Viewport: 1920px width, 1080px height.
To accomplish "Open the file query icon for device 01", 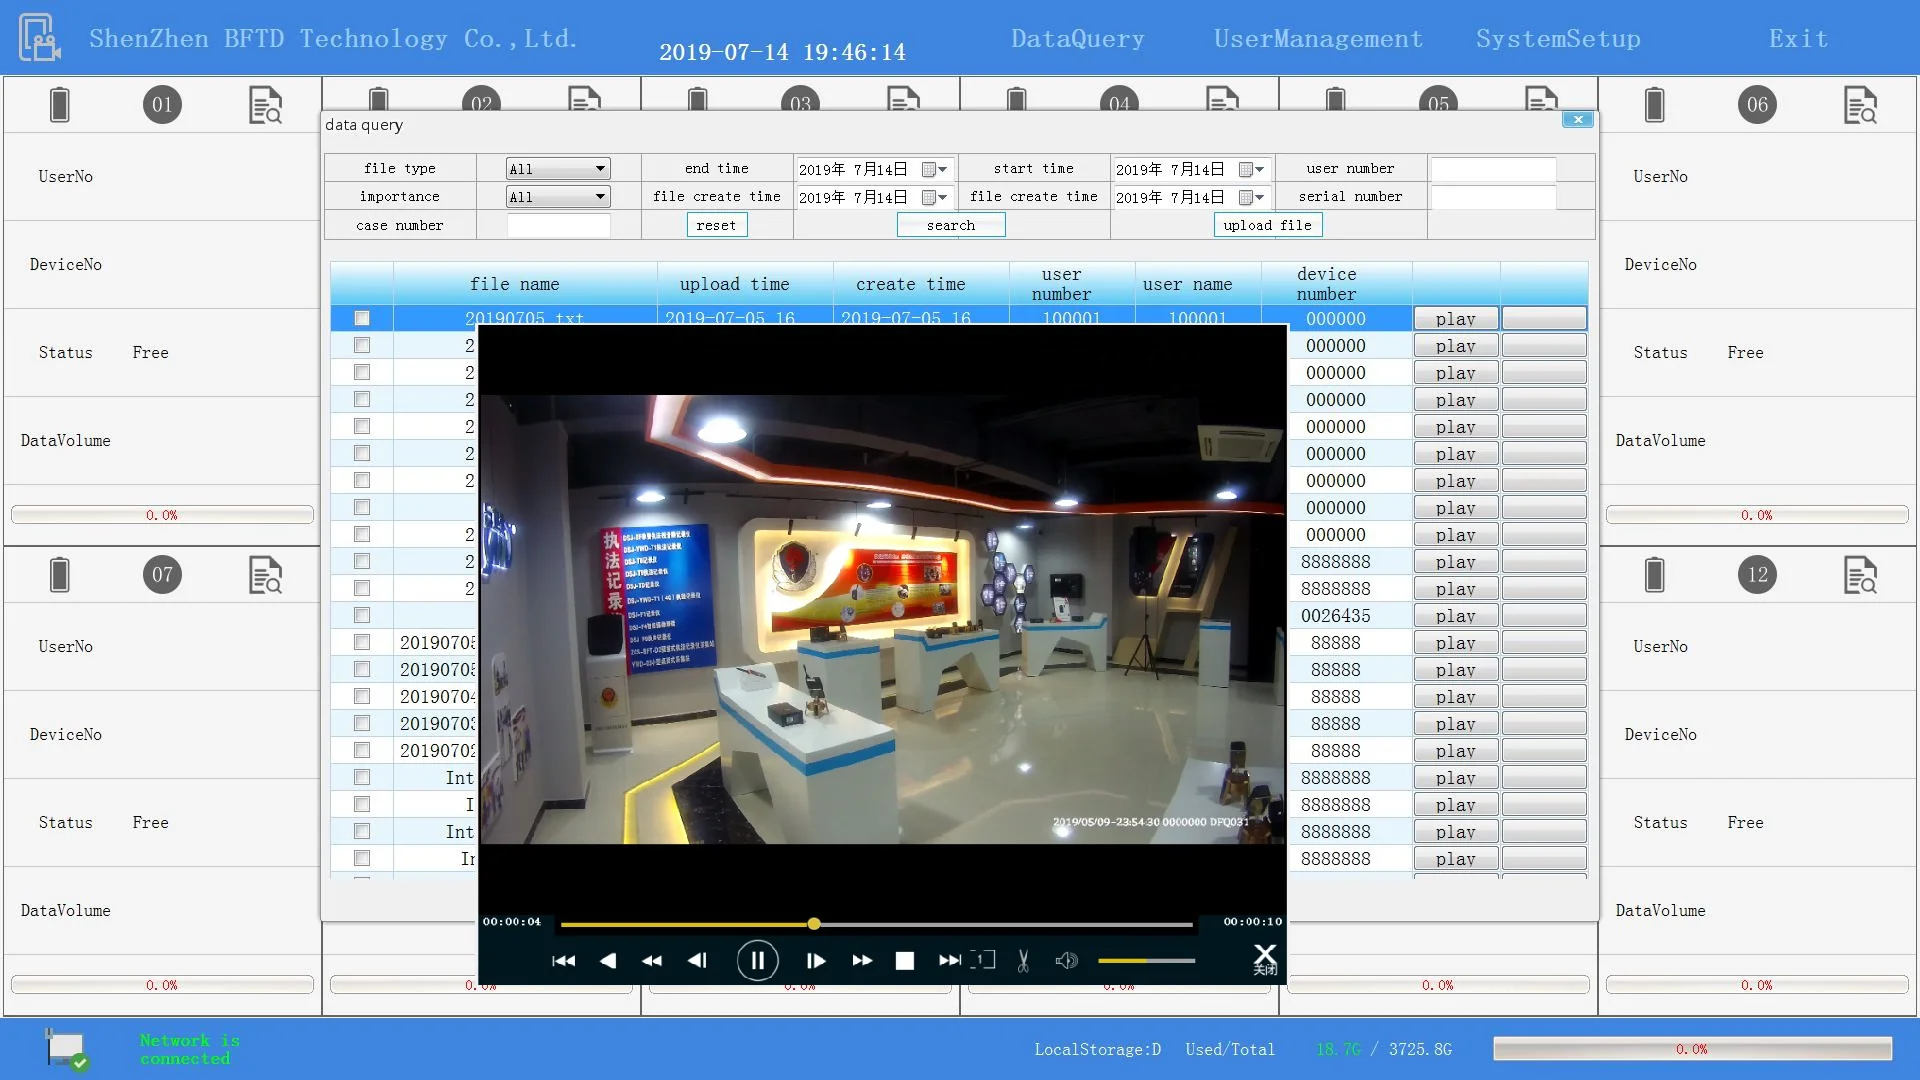I will pos(265,105).
